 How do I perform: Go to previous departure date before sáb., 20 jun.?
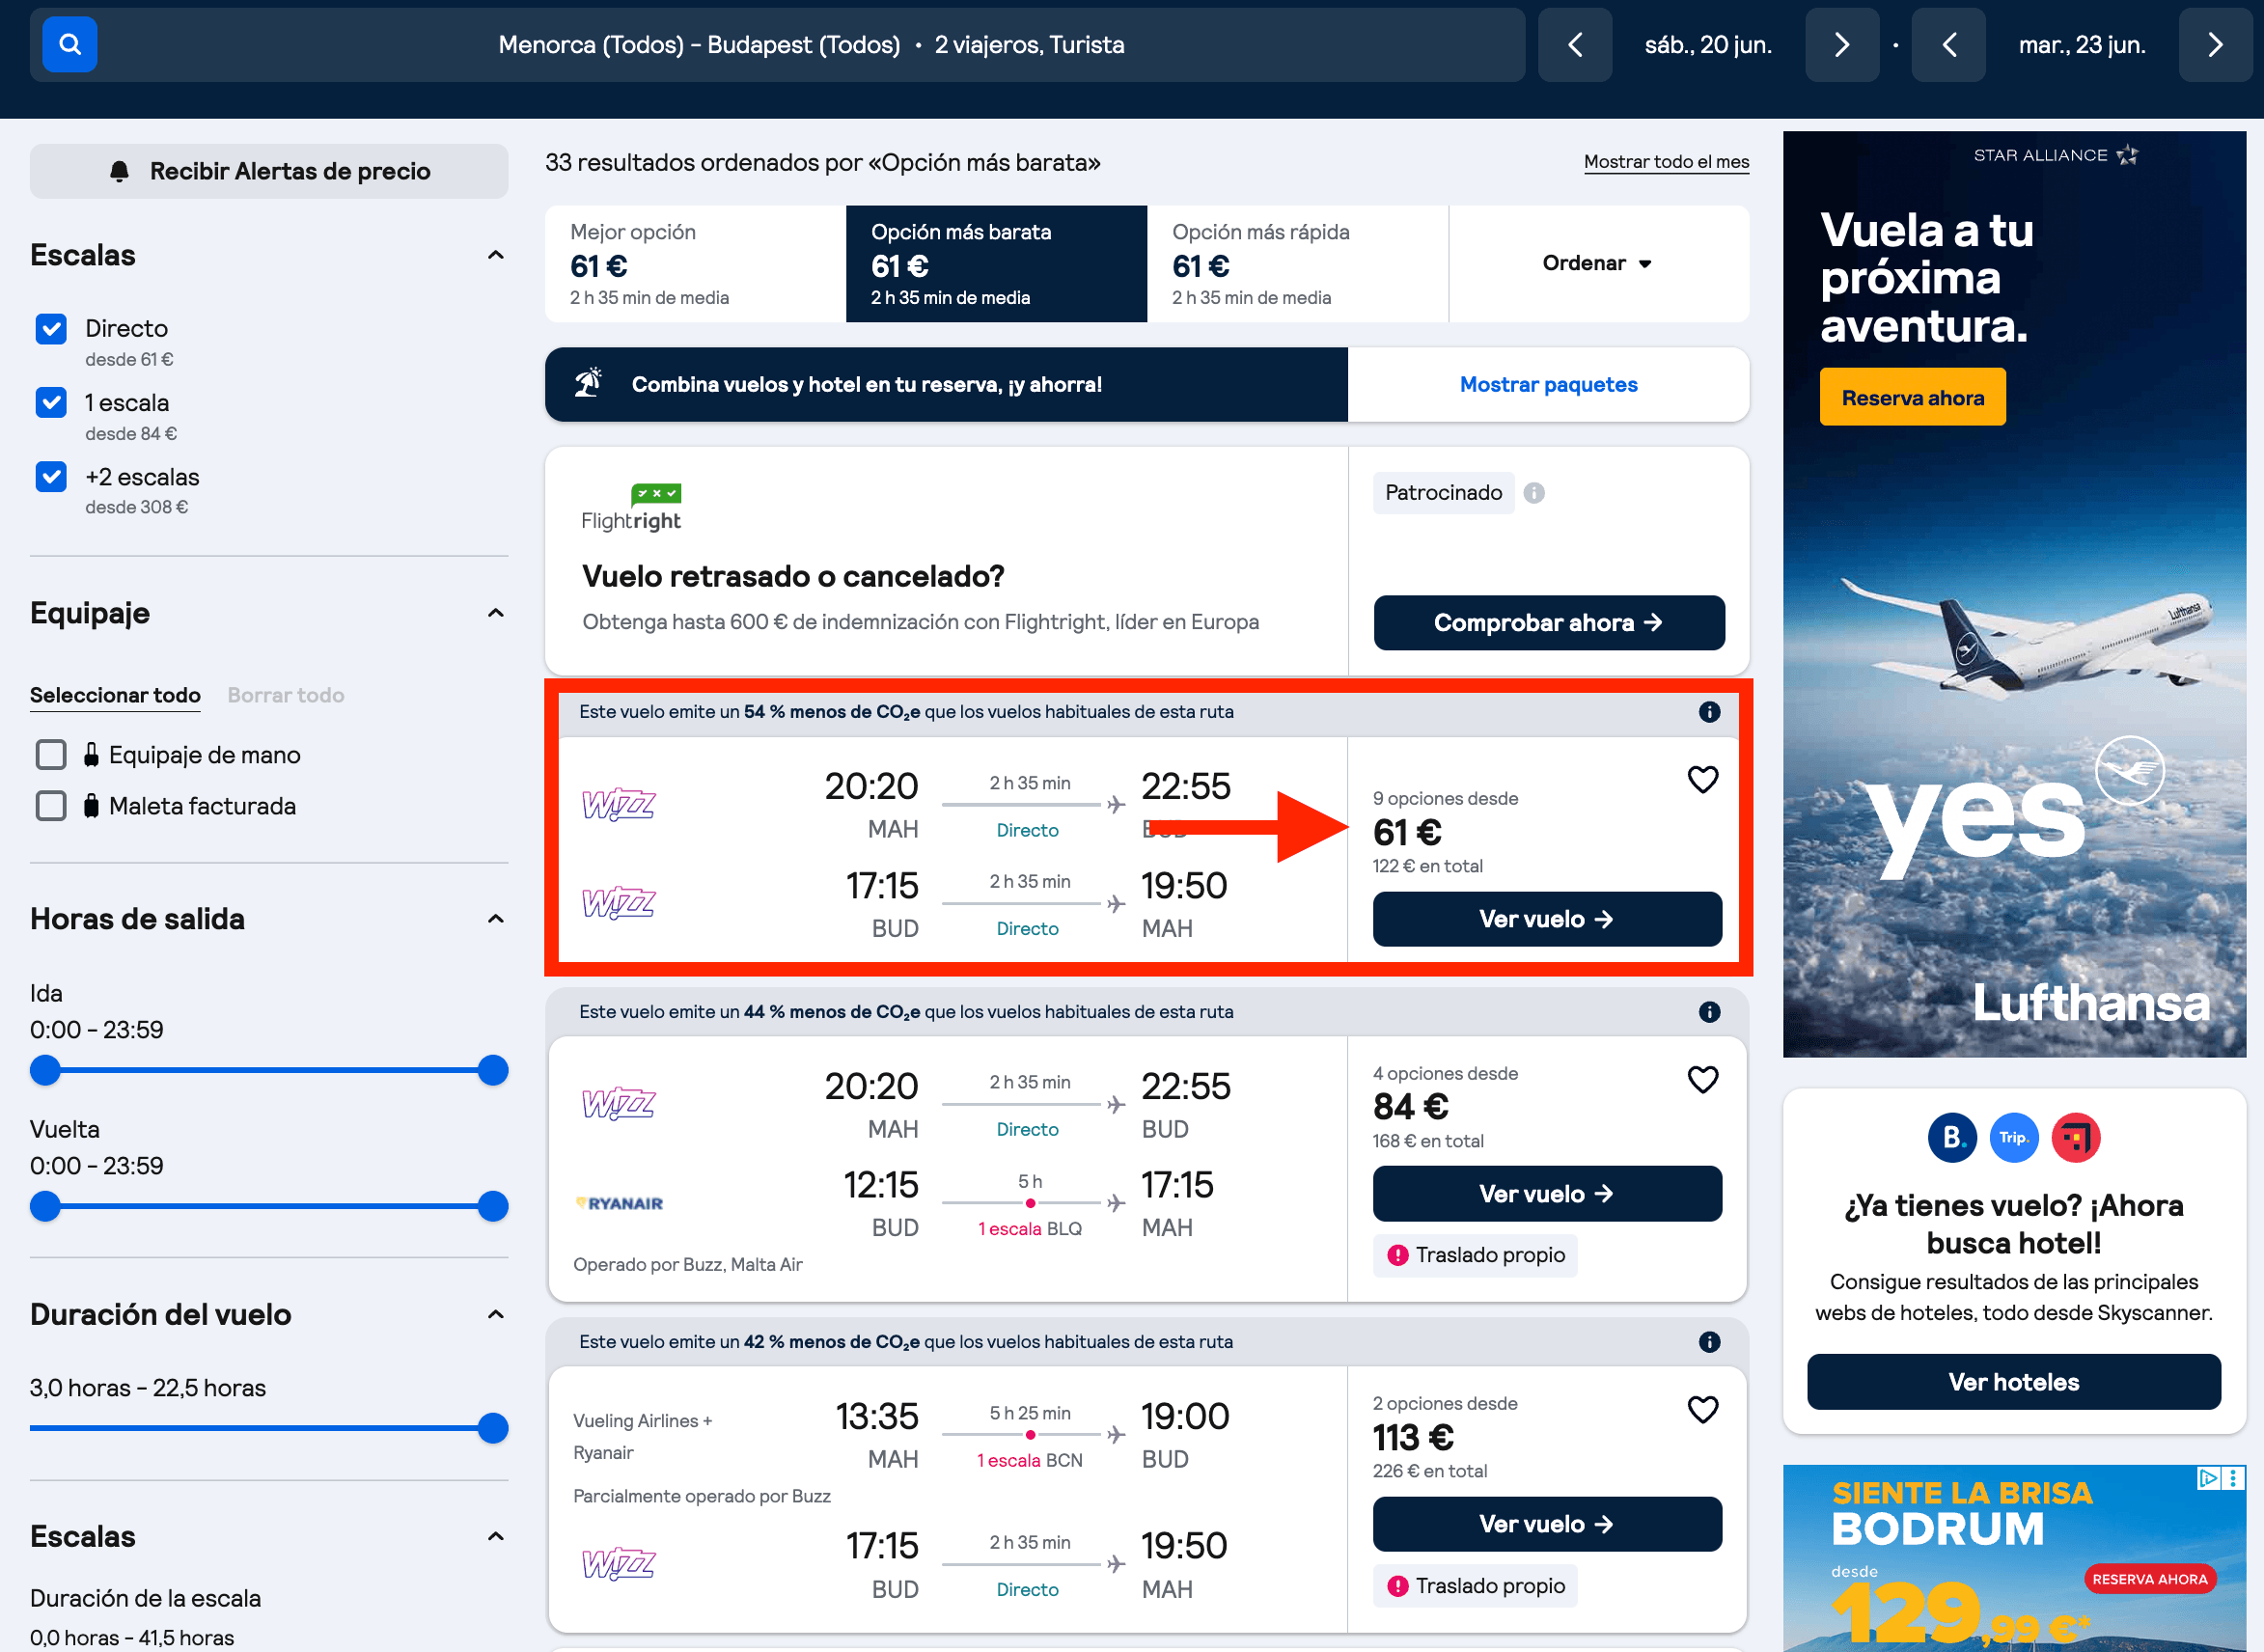(x=1574, y=45)
